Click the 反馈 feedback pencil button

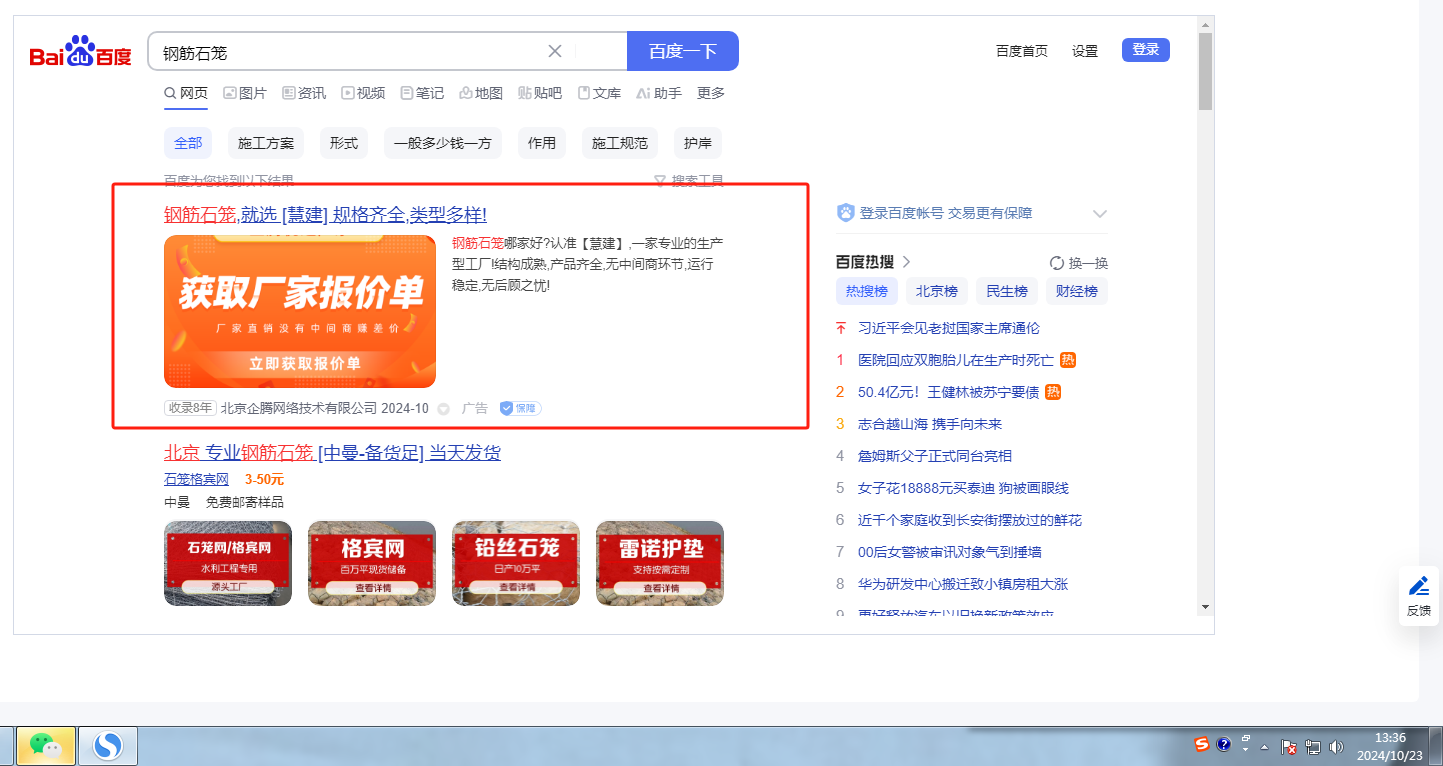[1418, 596]
